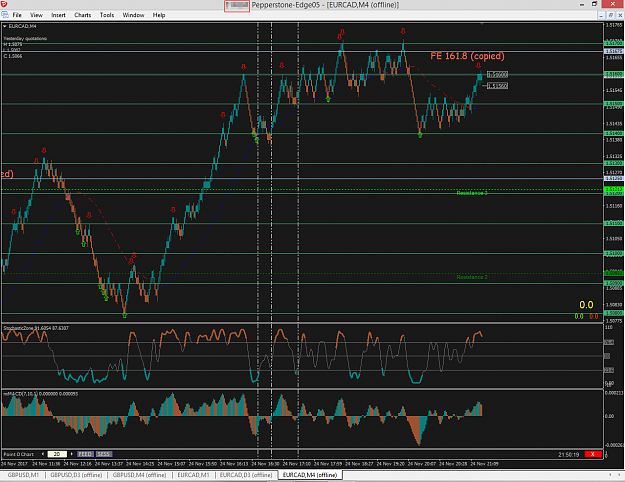Open the Window menu
This screenshot has width=625, height=482.
tap(133, 15)
